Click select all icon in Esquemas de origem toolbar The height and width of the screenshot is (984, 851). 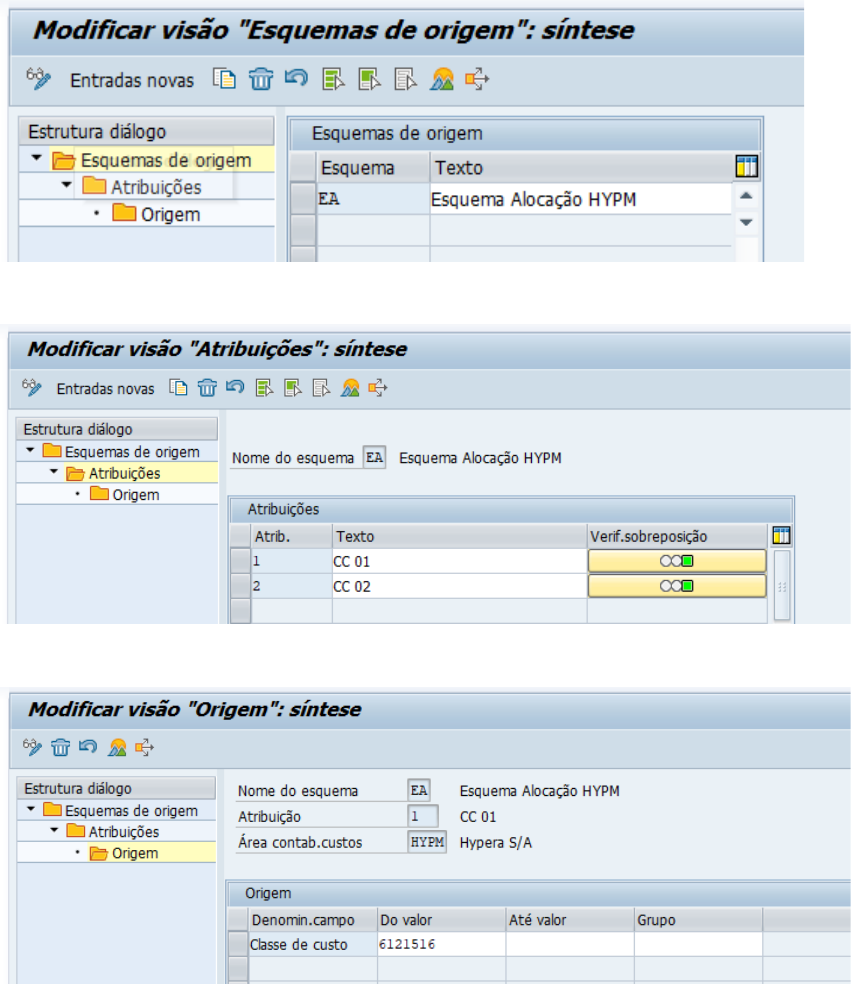point(333,80)
